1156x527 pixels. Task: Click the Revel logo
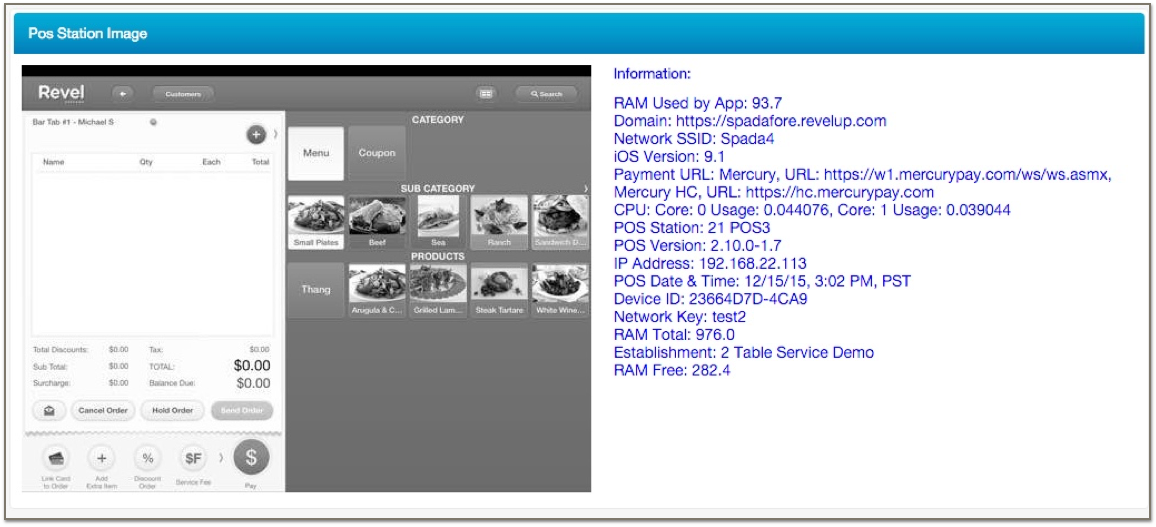coord(61,94)
